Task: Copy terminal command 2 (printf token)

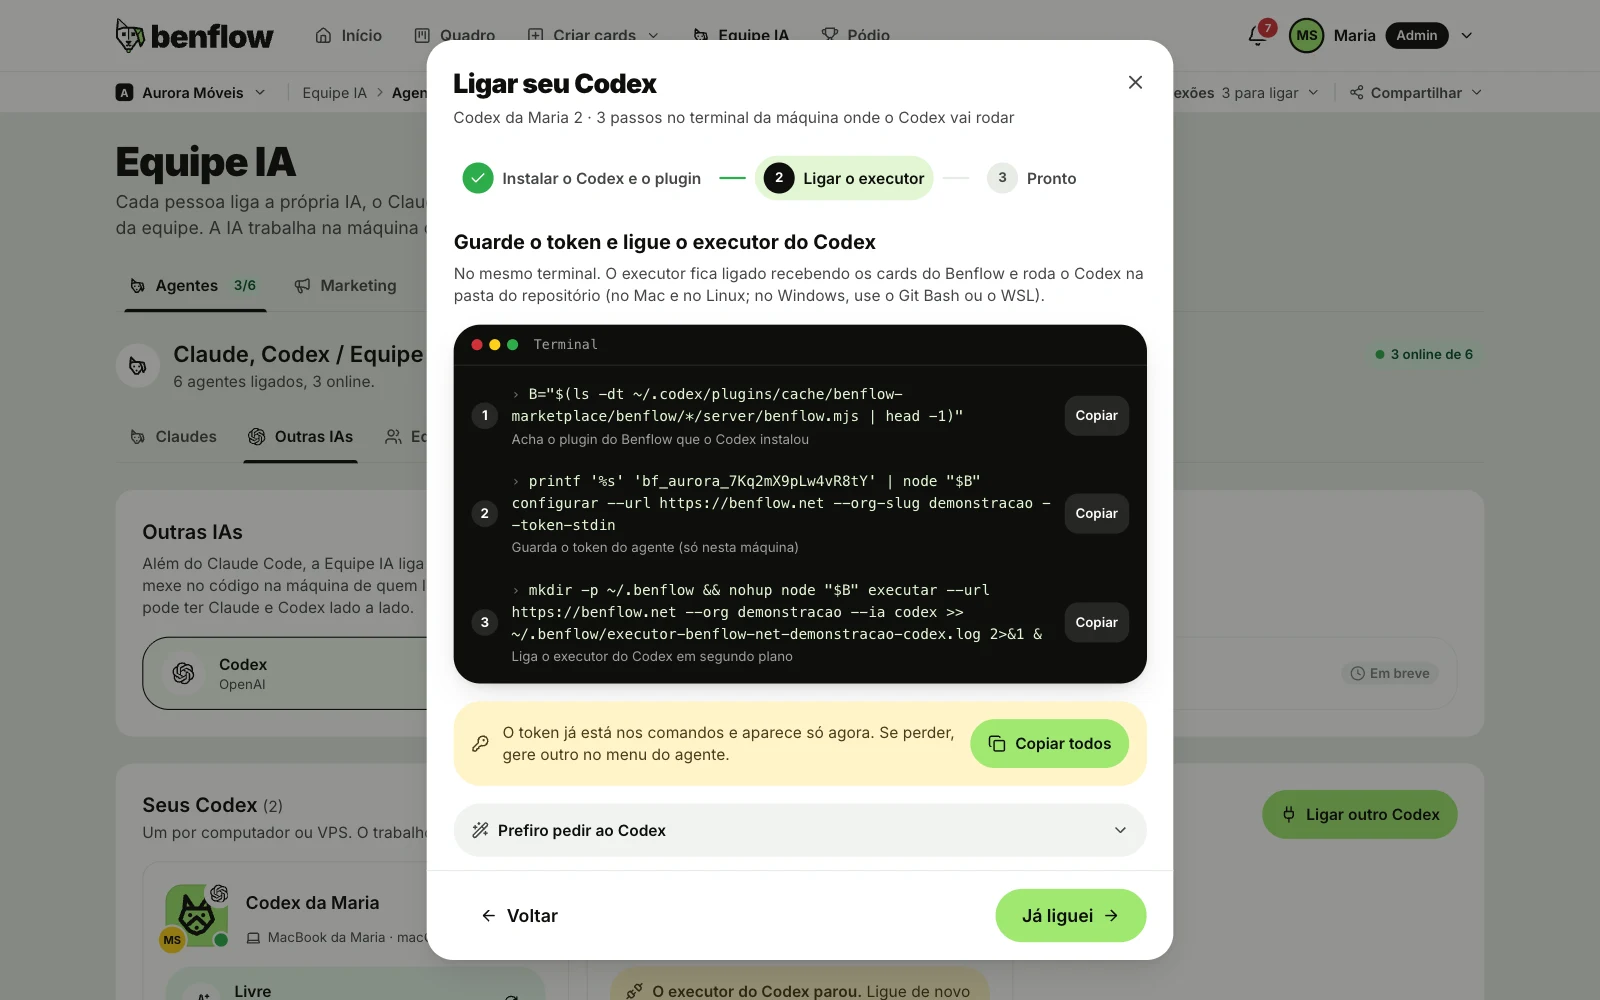Action: pyautogui.click(x=1096, y=514)
